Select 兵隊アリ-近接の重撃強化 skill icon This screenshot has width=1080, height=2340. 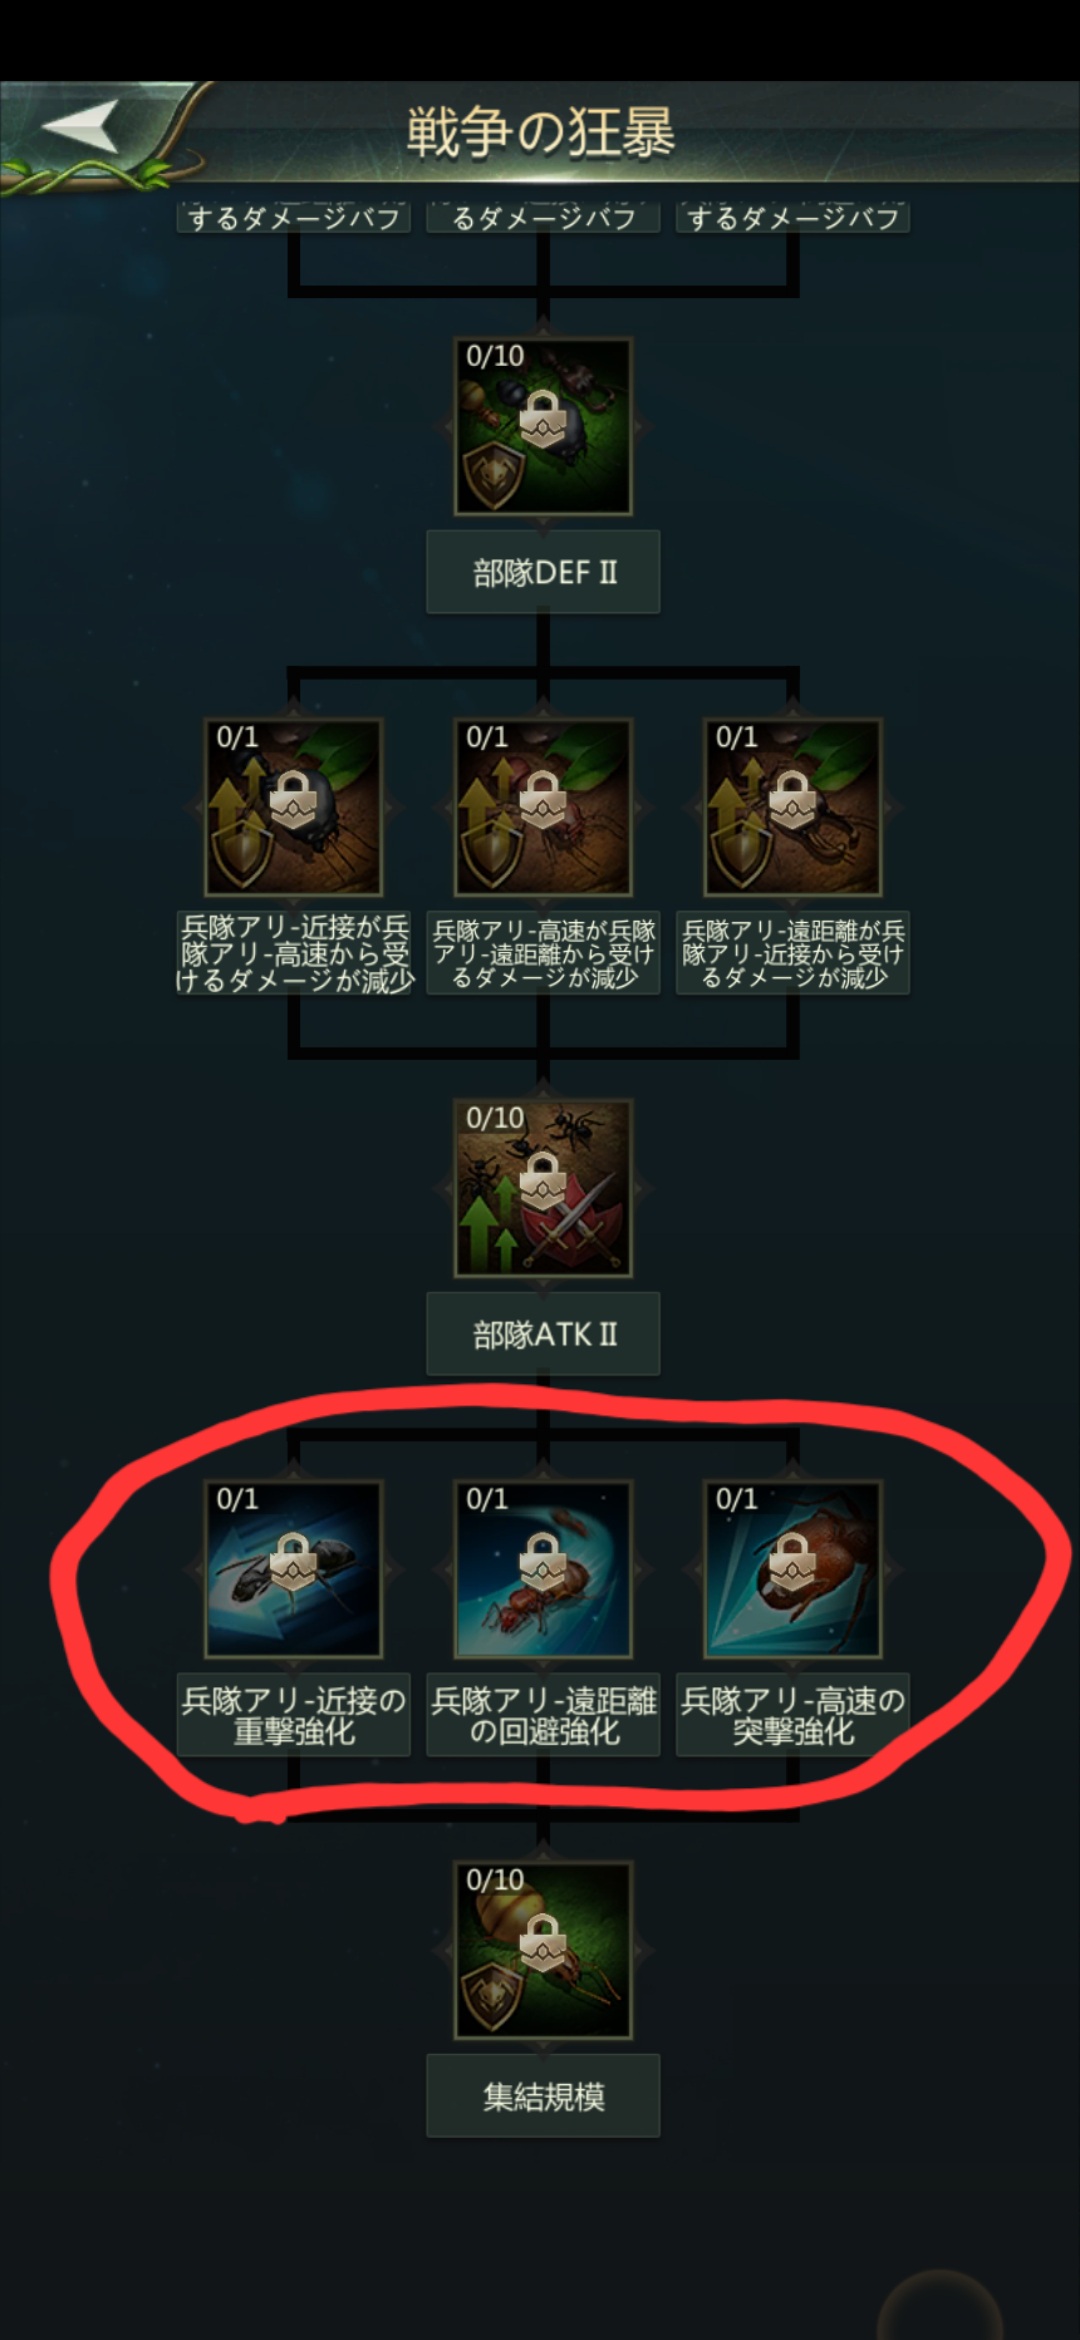[x=293, y=1570]
